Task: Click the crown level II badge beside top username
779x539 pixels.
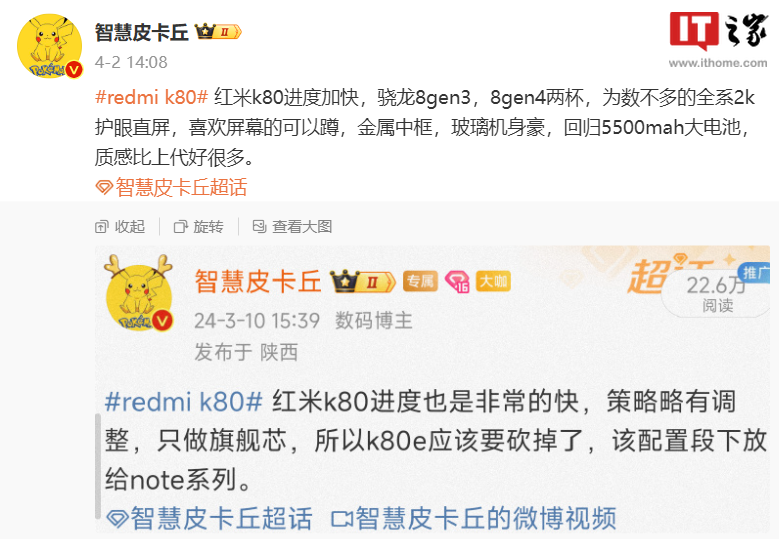Action: pos(218,32)
